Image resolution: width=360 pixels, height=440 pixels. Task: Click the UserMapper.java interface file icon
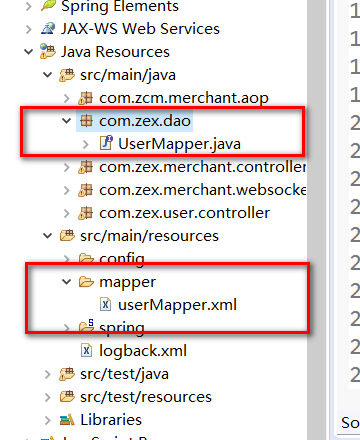click(x=106, y=143)
